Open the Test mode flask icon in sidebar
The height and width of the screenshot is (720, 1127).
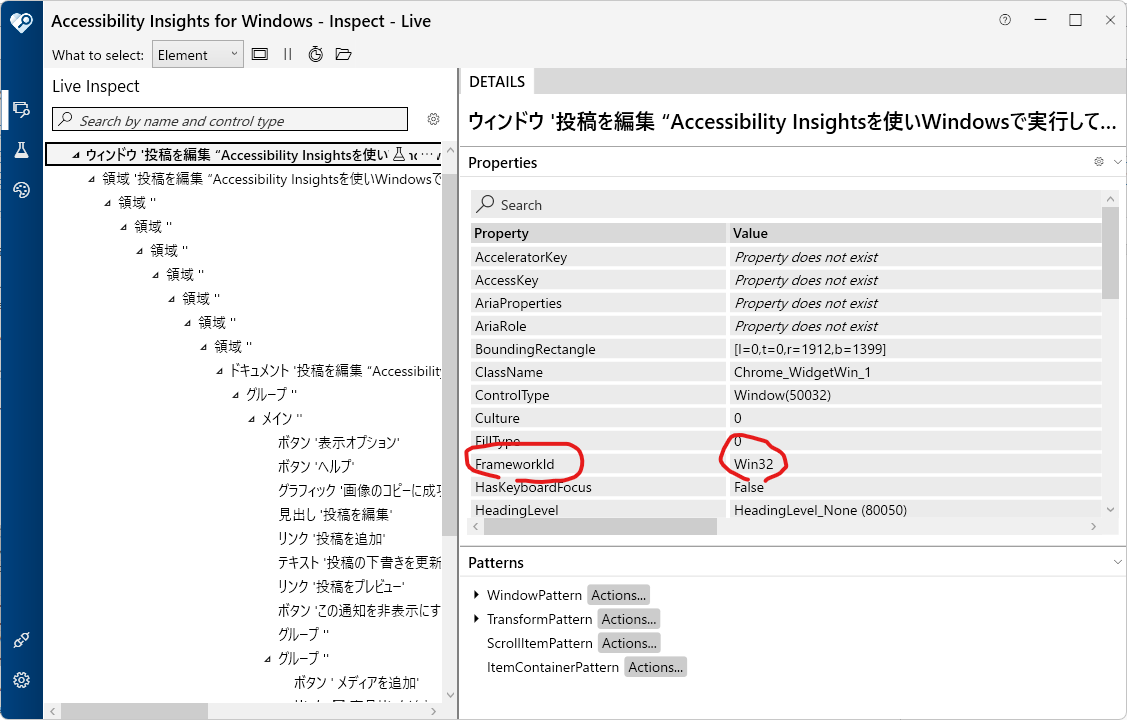pyautogui.click(x=21, y=149)
